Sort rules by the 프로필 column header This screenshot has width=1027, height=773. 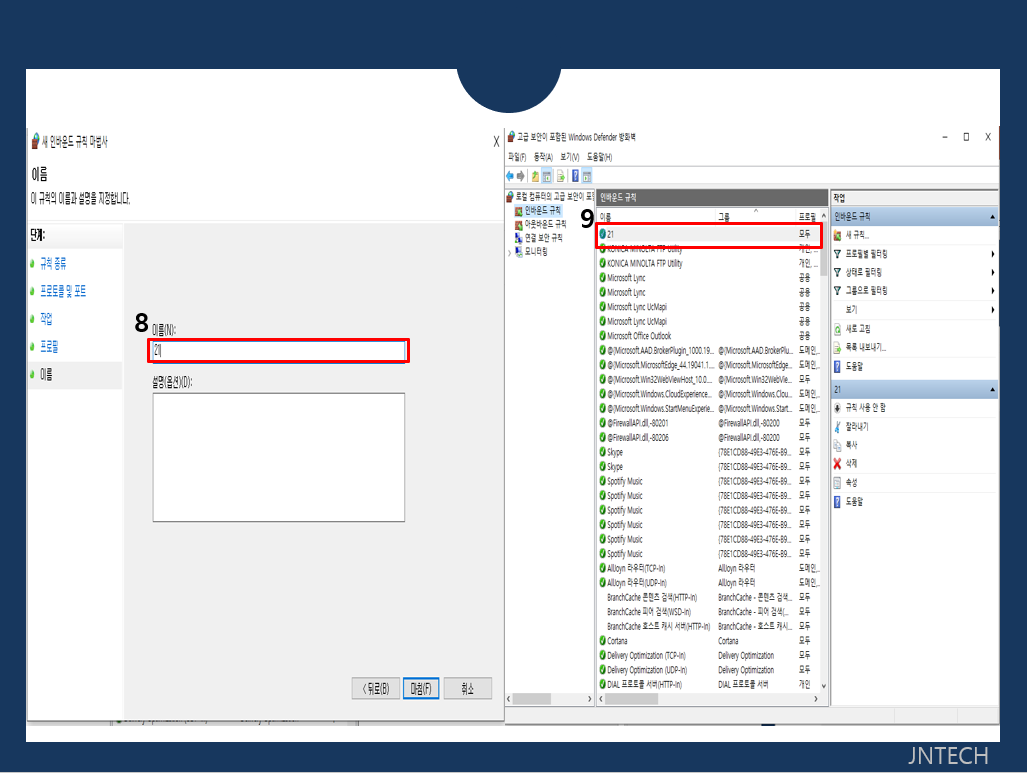[807, 217]
